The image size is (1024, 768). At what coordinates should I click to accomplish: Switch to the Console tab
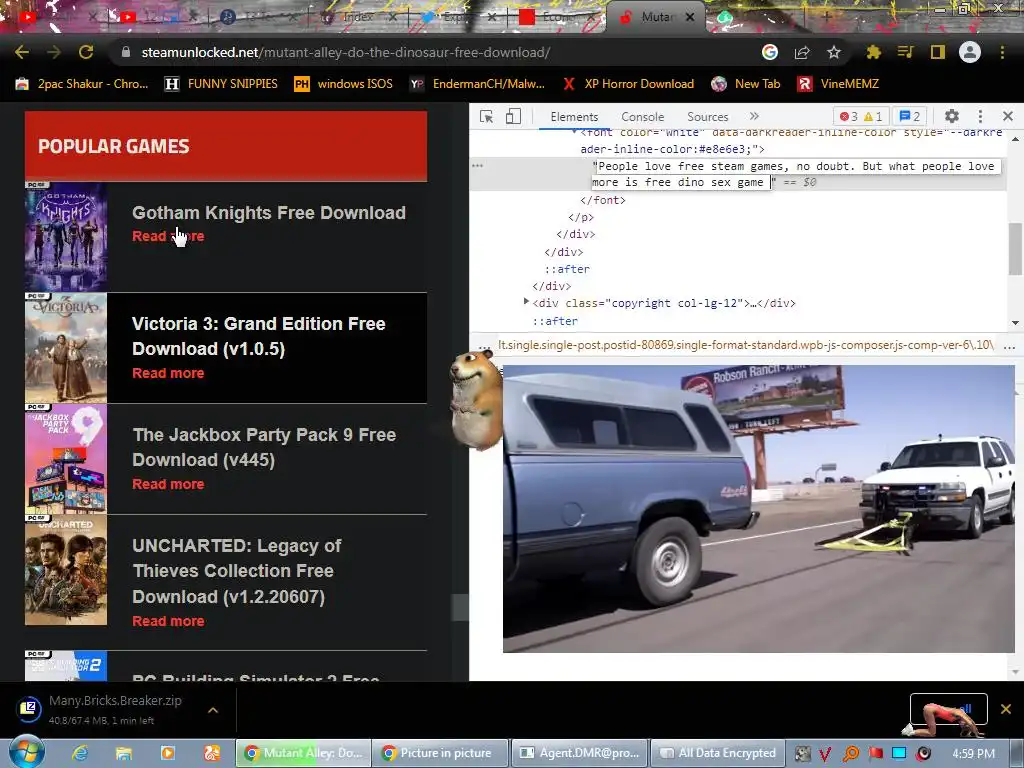643,116
